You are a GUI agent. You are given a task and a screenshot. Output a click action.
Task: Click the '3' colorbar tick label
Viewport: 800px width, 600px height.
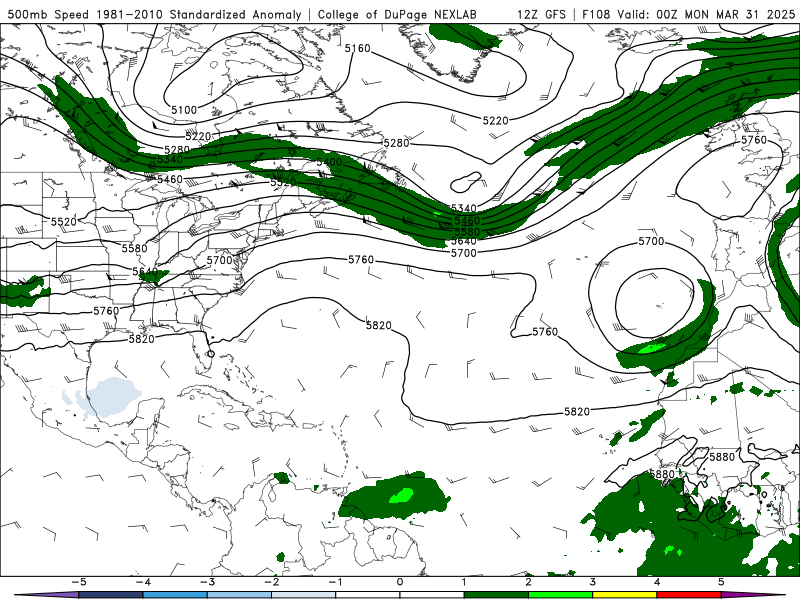pyautogui.click(x=592, y=582)
